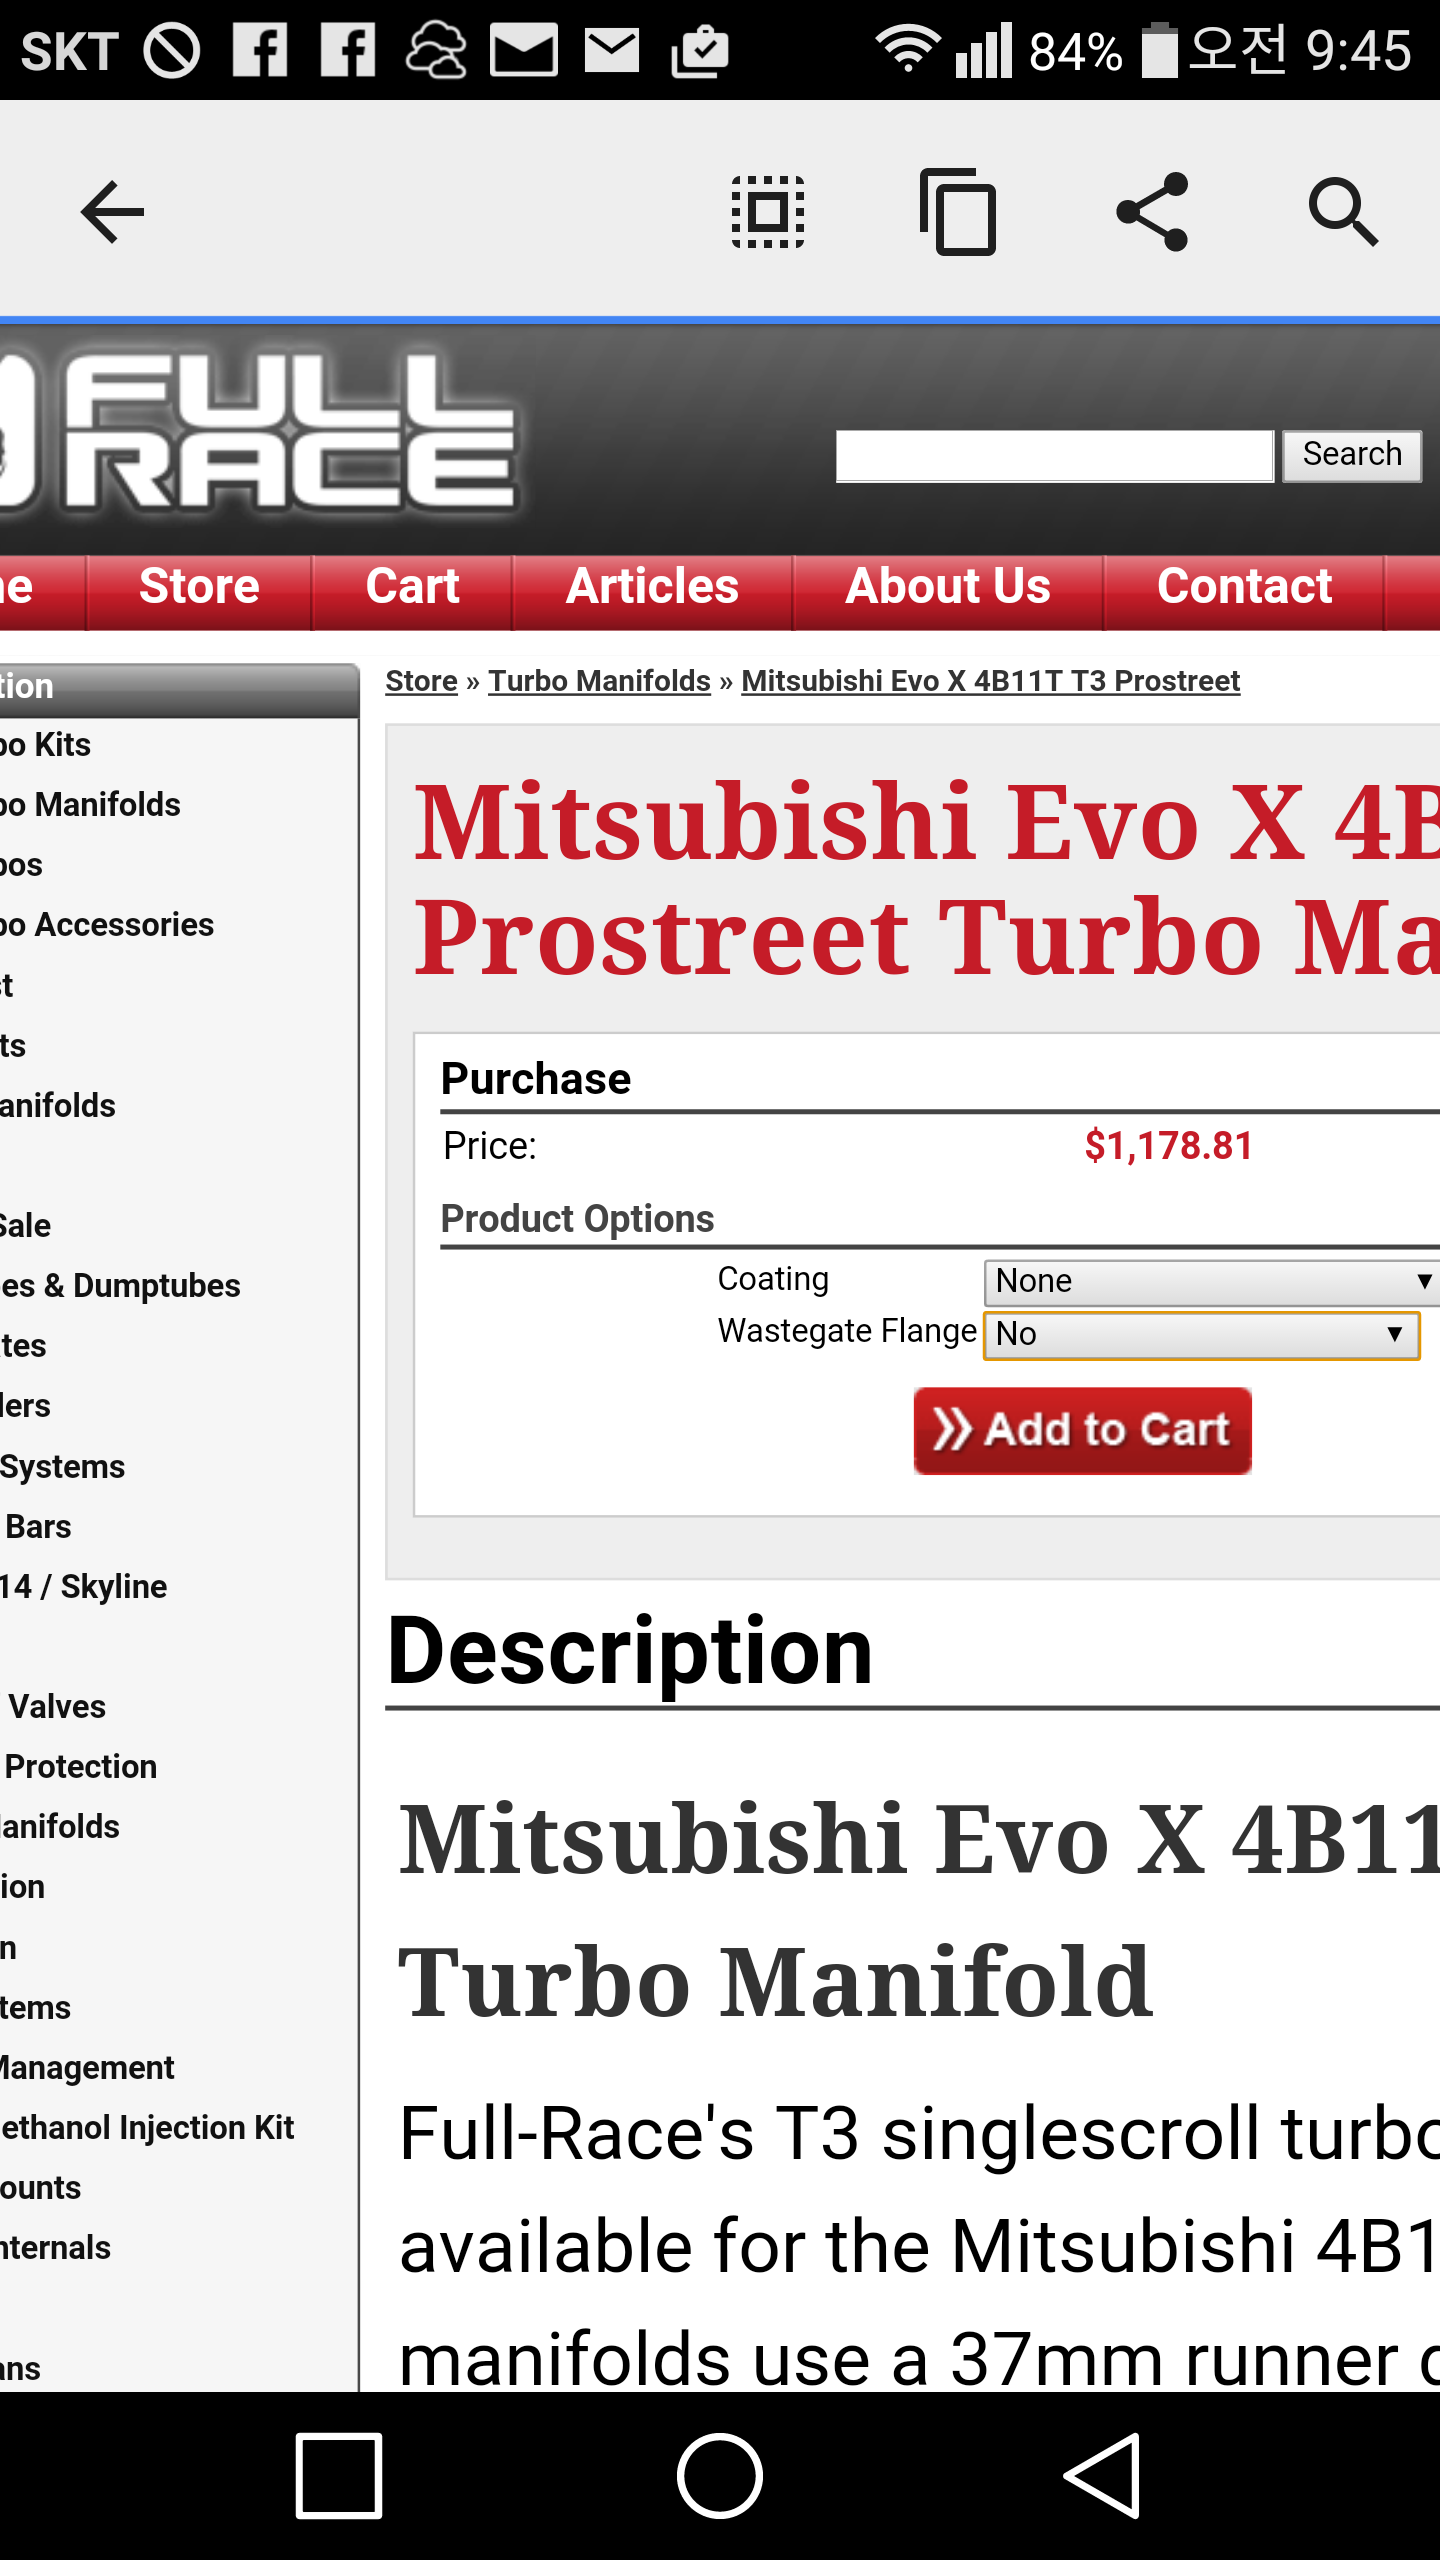
Task: Open the Skyline sidebar category
Action: 84,1587
